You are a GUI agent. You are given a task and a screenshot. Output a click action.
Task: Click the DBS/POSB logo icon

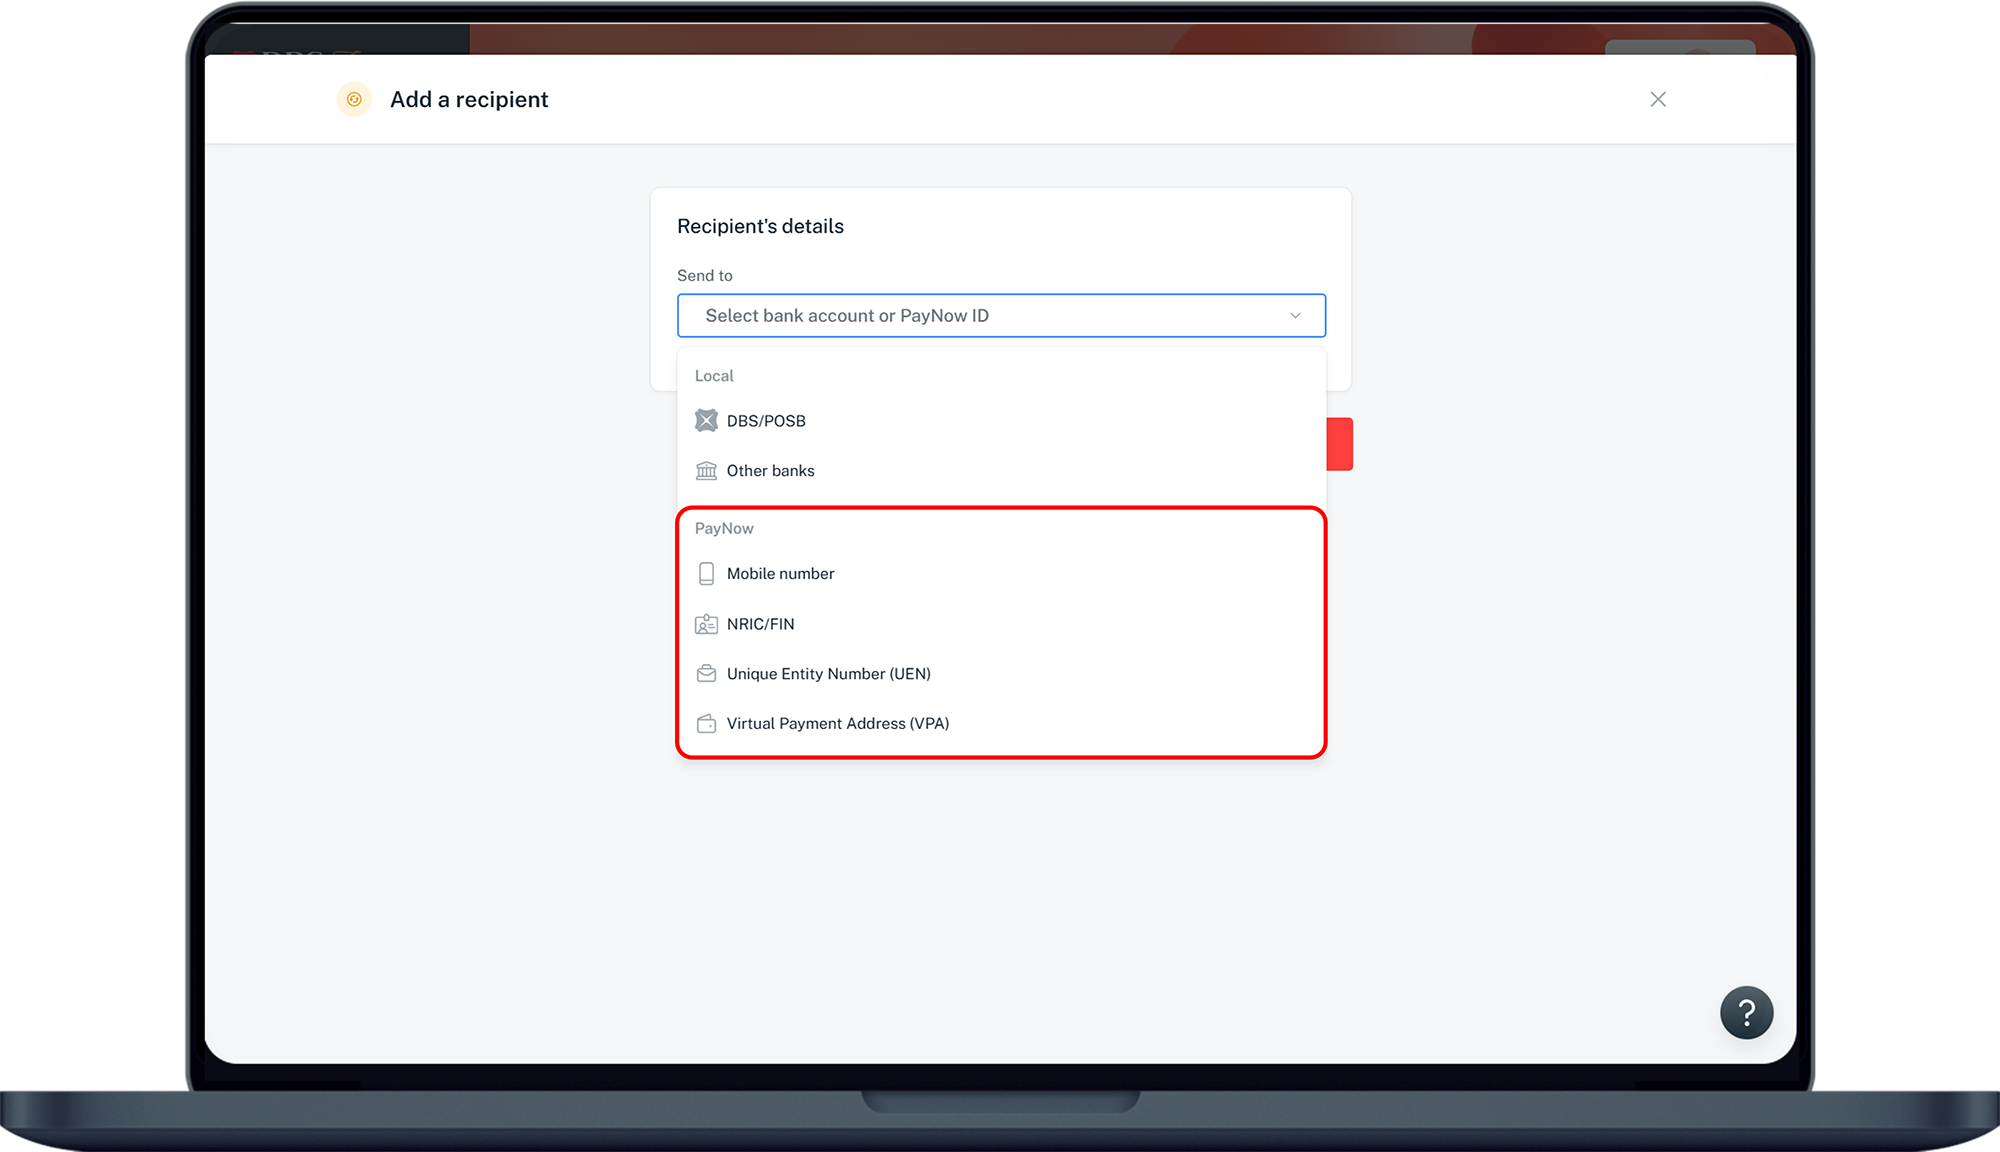click(706, 421)
